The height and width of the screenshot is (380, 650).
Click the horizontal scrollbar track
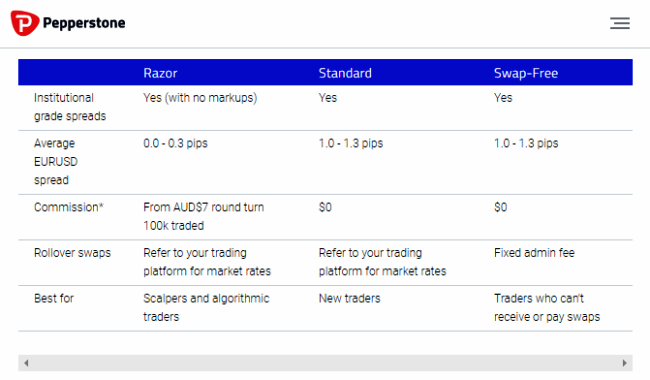325,363
